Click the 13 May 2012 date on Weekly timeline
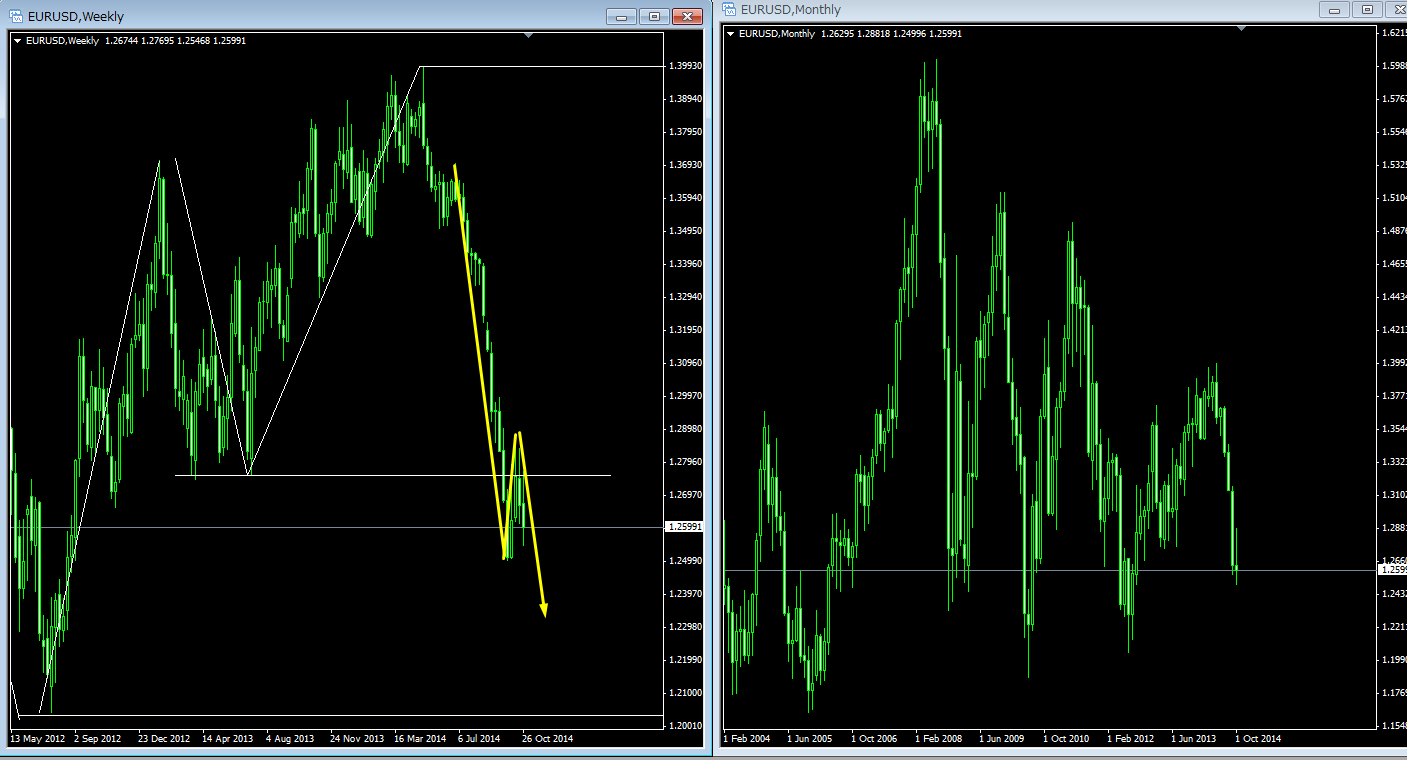Image resolution: width=1407 pixels, height=760 pixels. 37,739
